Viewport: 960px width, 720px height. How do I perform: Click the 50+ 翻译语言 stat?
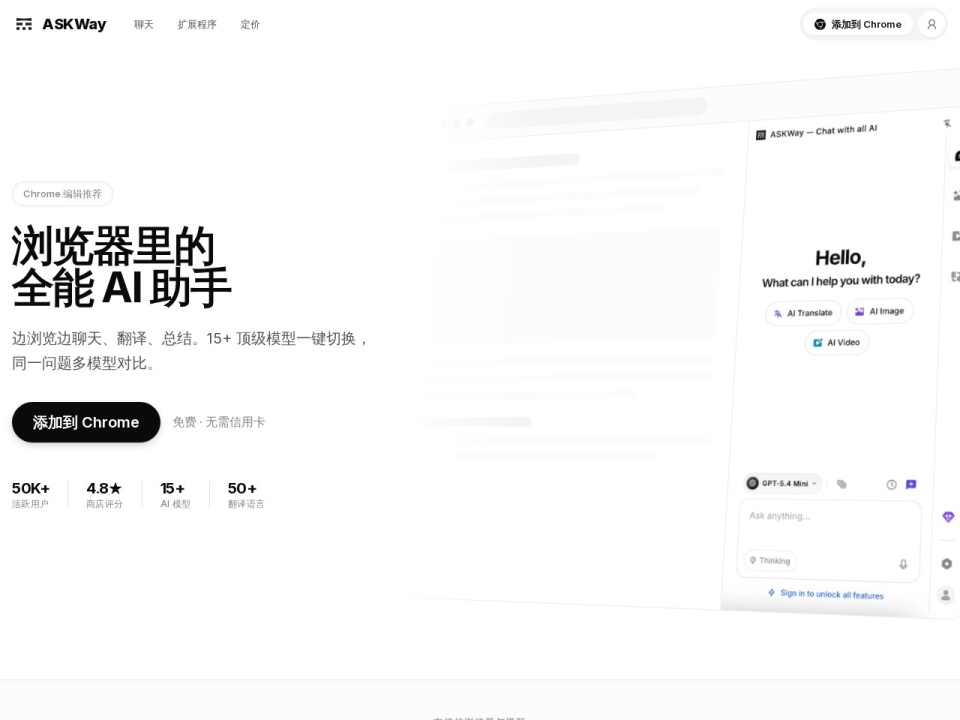[x=246, y=495]
